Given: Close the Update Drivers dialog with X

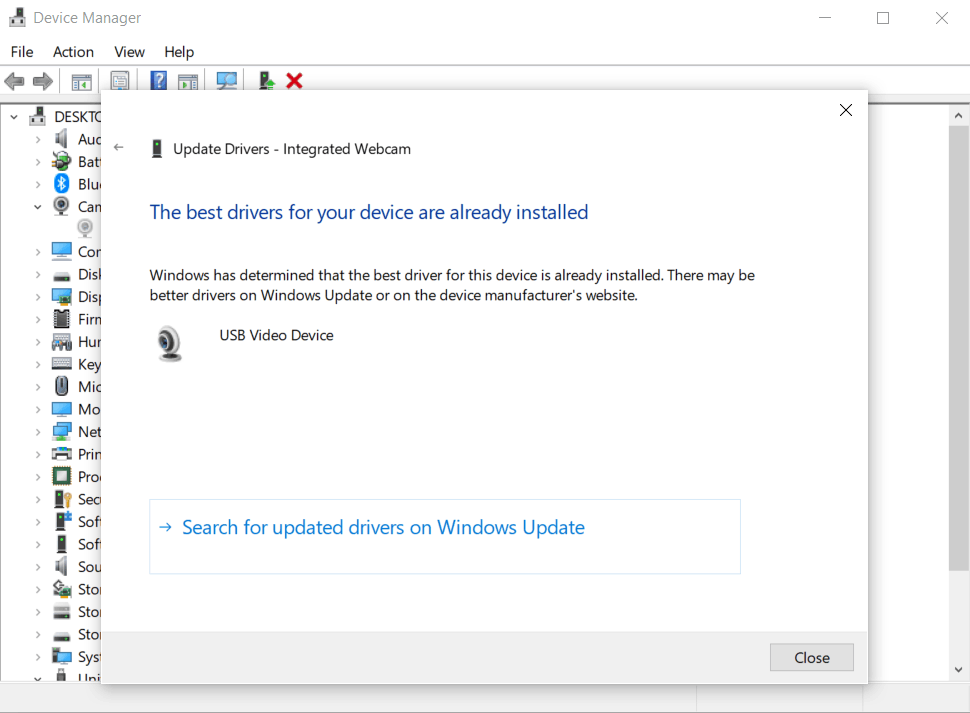Looking at the screenshot, I should click(846, 110).
